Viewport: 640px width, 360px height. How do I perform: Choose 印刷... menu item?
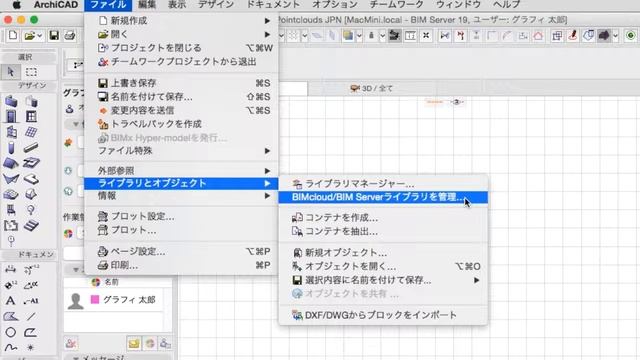point(181,265)
